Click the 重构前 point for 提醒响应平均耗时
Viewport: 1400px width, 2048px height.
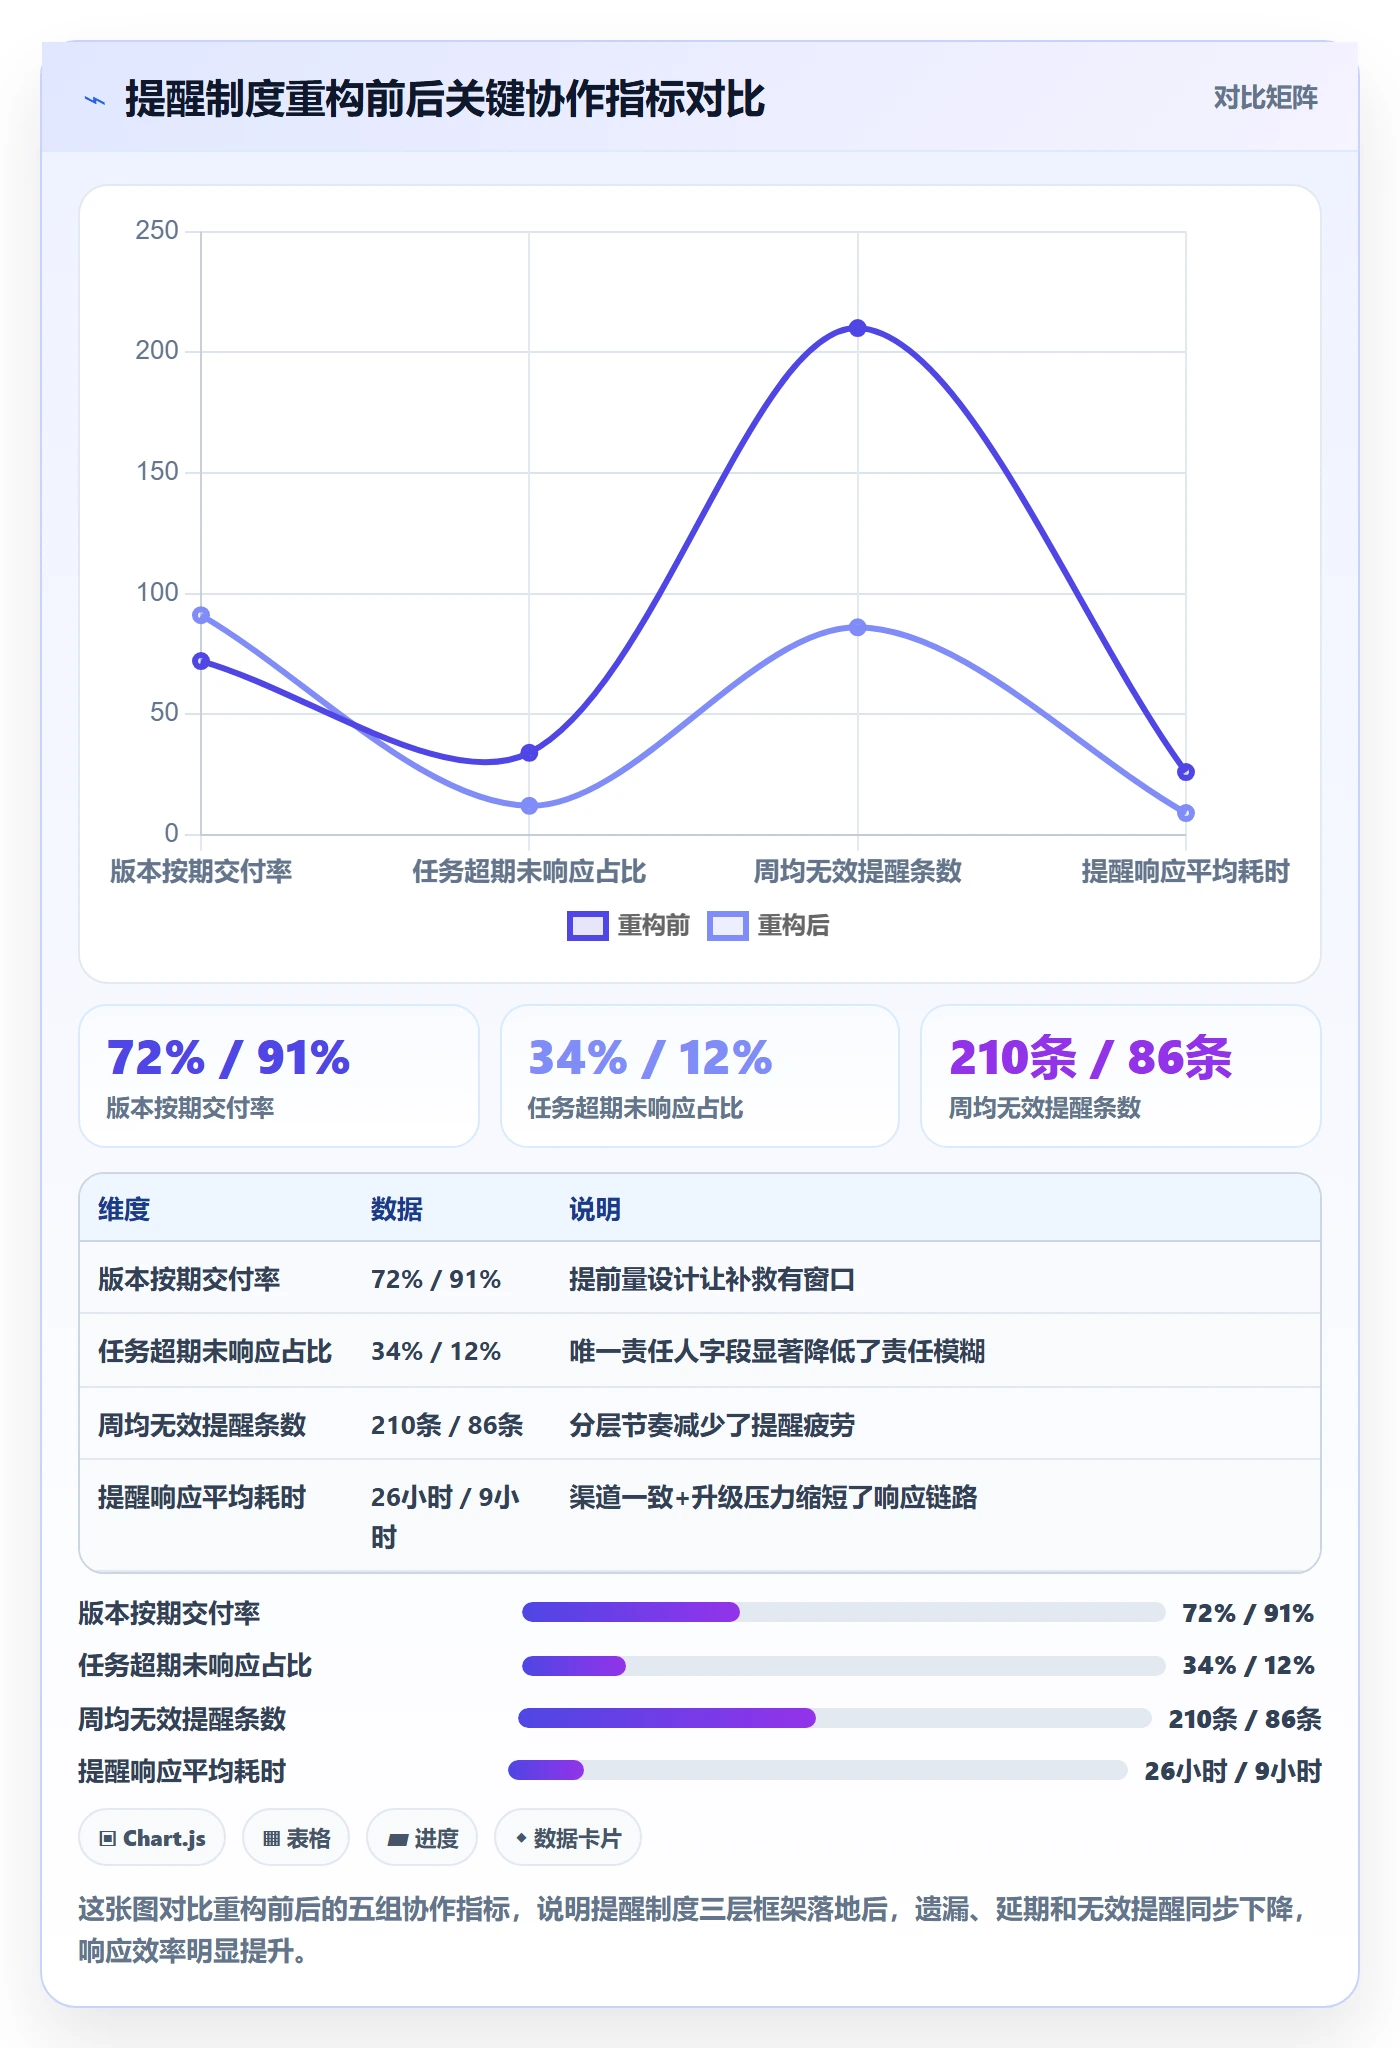pyautogui.click(x=1185, y=772)
